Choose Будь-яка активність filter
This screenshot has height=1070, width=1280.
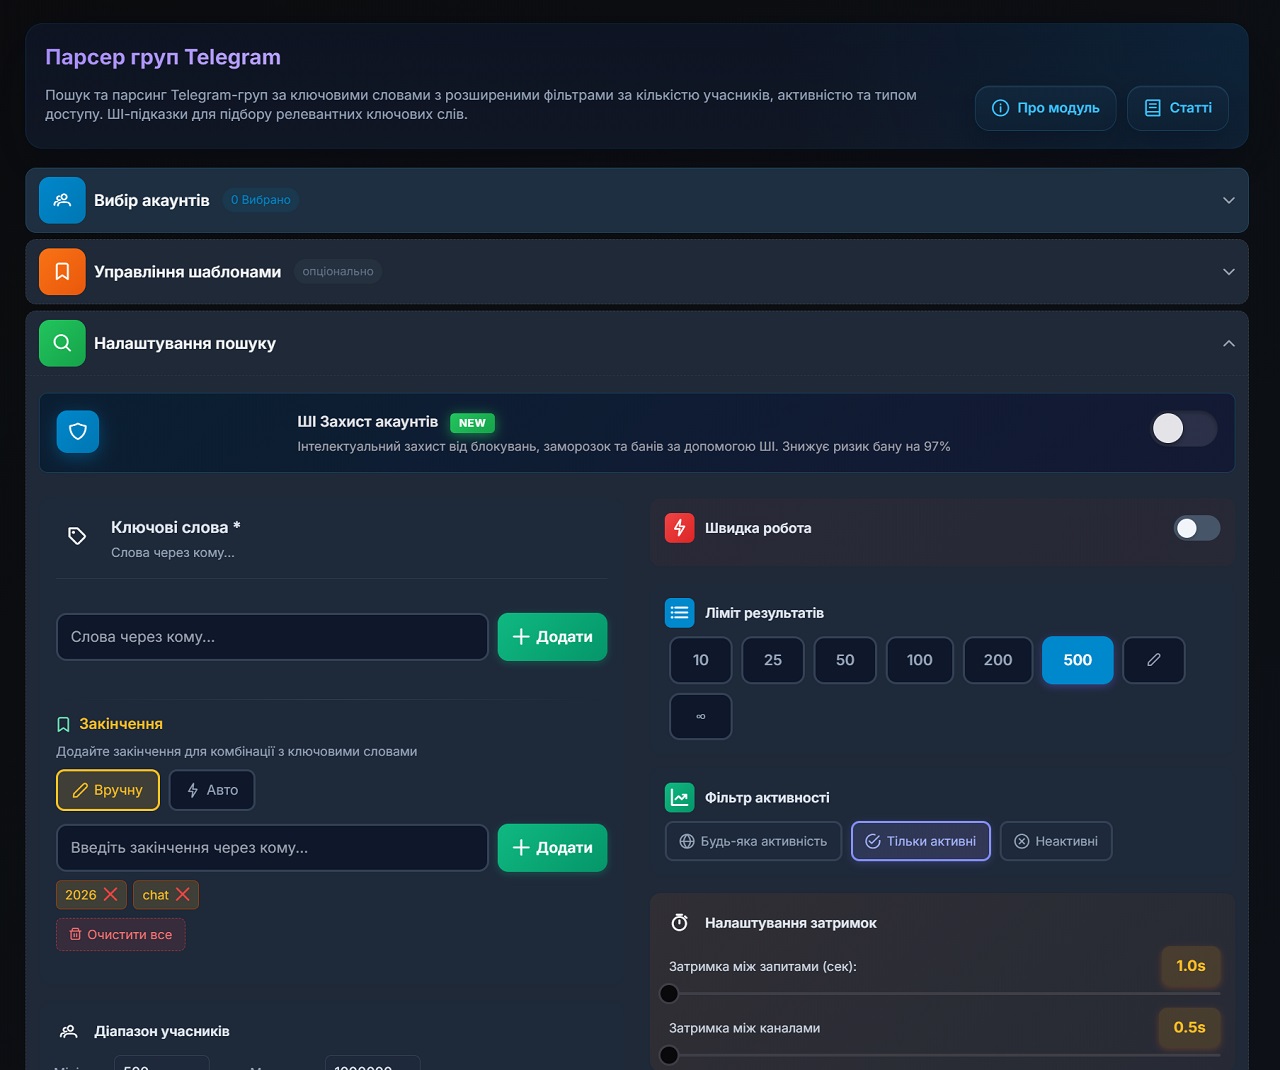click(753, 841)
